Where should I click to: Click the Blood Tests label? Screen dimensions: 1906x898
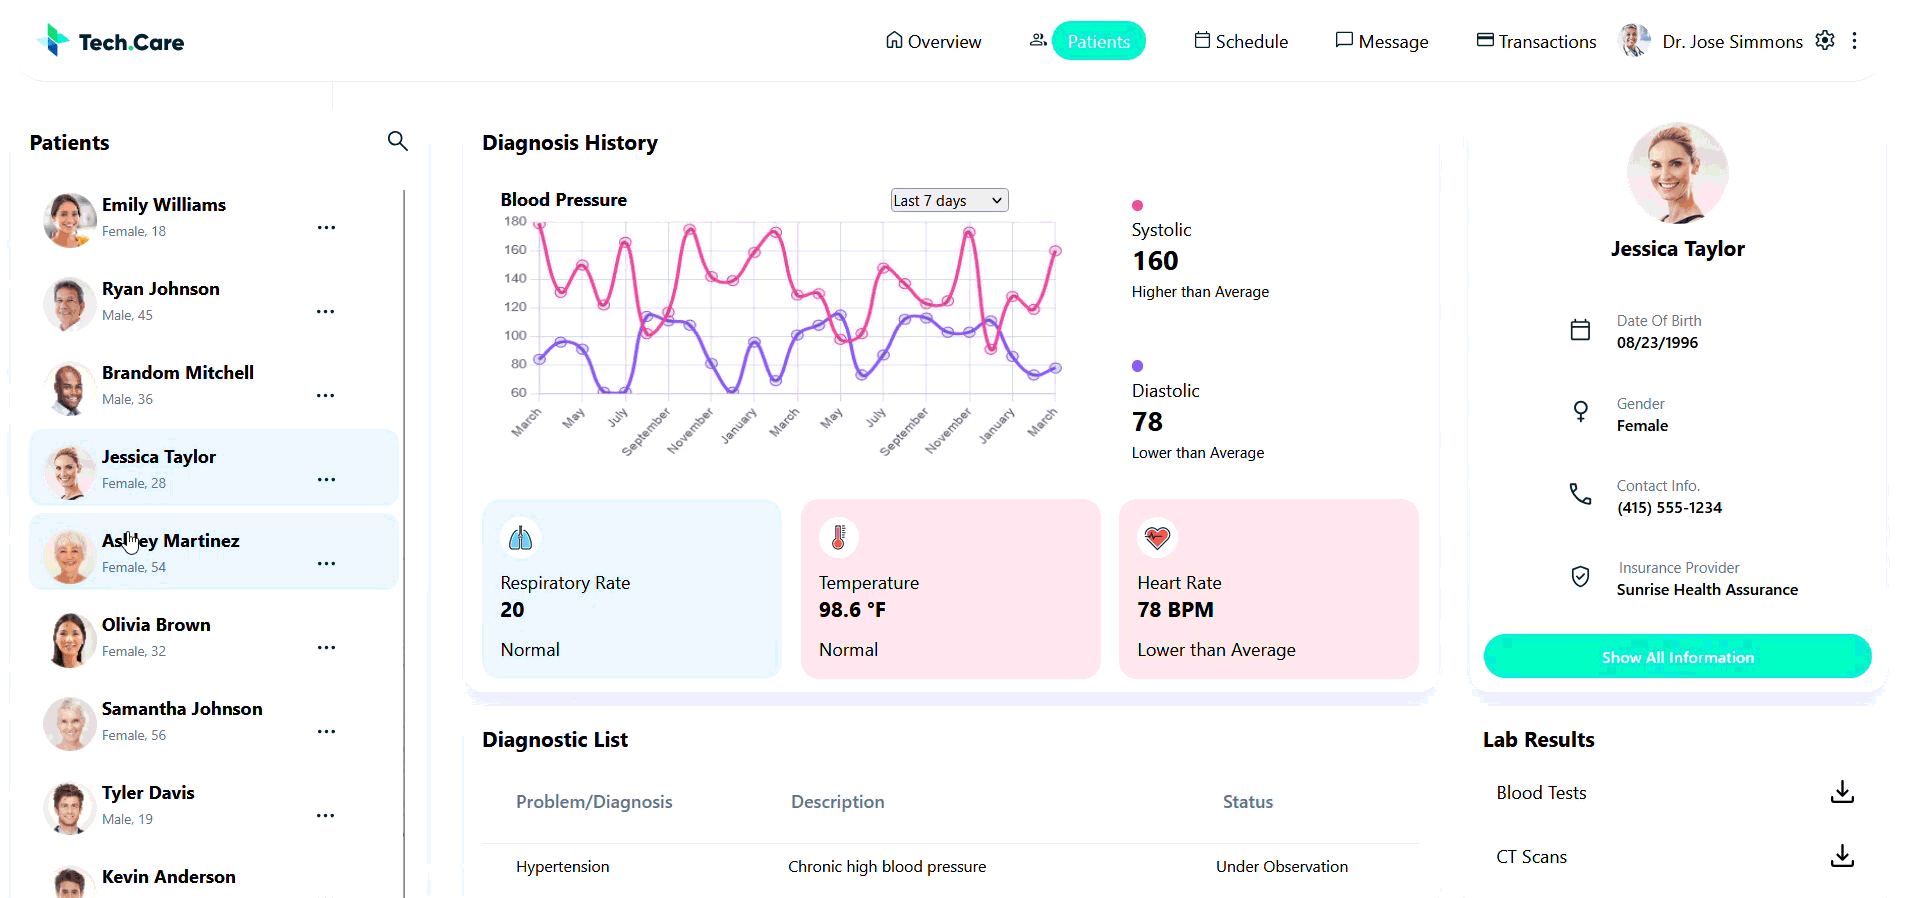point(1541,793)
